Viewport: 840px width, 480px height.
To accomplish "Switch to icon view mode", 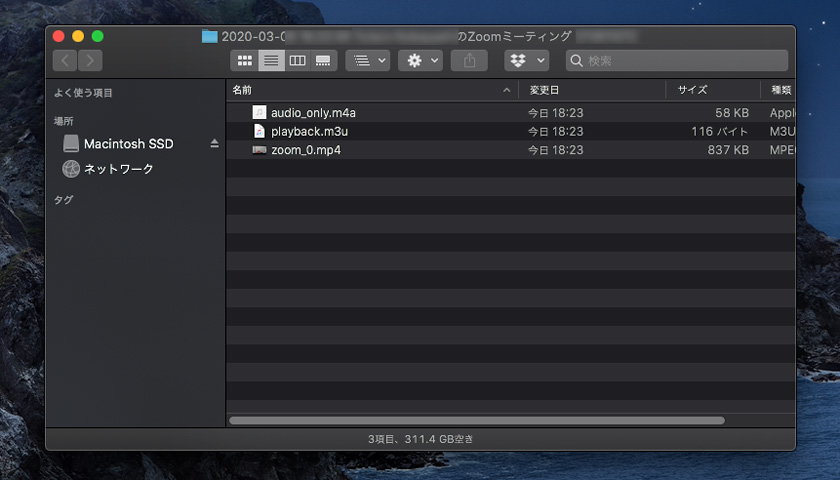I will pyautogui.click(x=244, y=61).
